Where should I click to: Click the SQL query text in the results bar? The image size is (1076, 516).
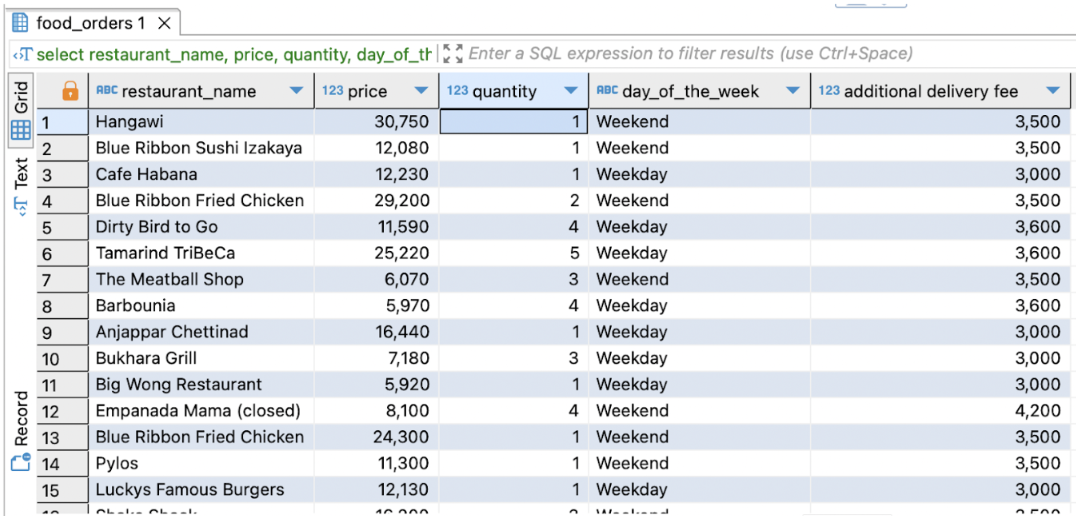(x=235, y=54)
